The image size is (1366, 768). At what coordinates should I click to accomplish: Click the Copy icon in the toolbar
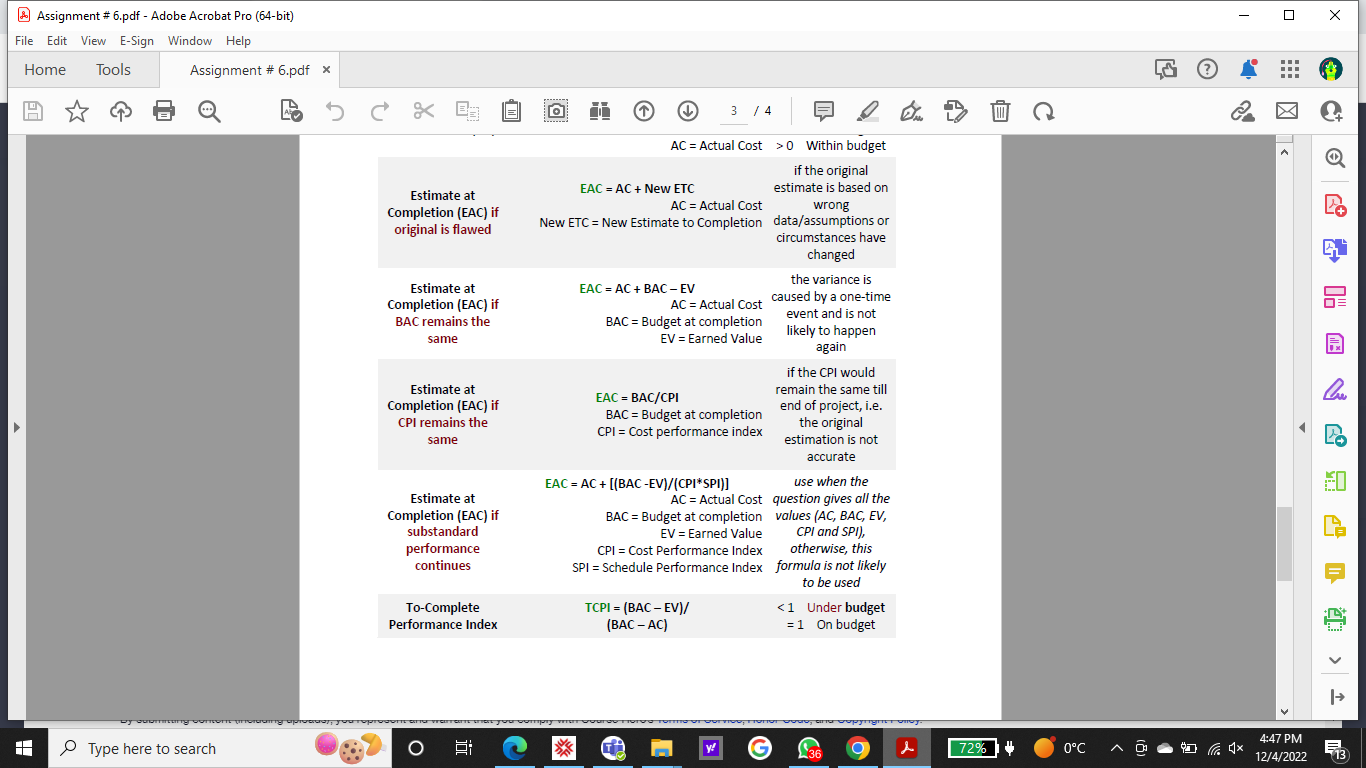467,111
